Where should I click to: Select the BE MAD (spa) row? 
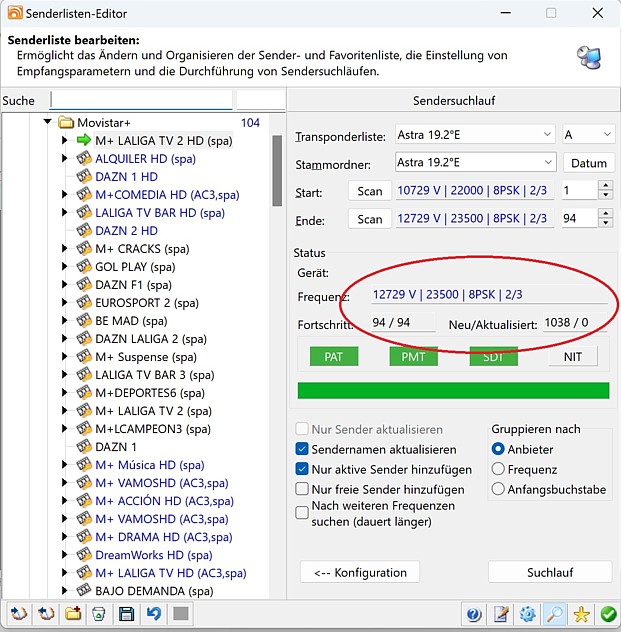[131, 320]
